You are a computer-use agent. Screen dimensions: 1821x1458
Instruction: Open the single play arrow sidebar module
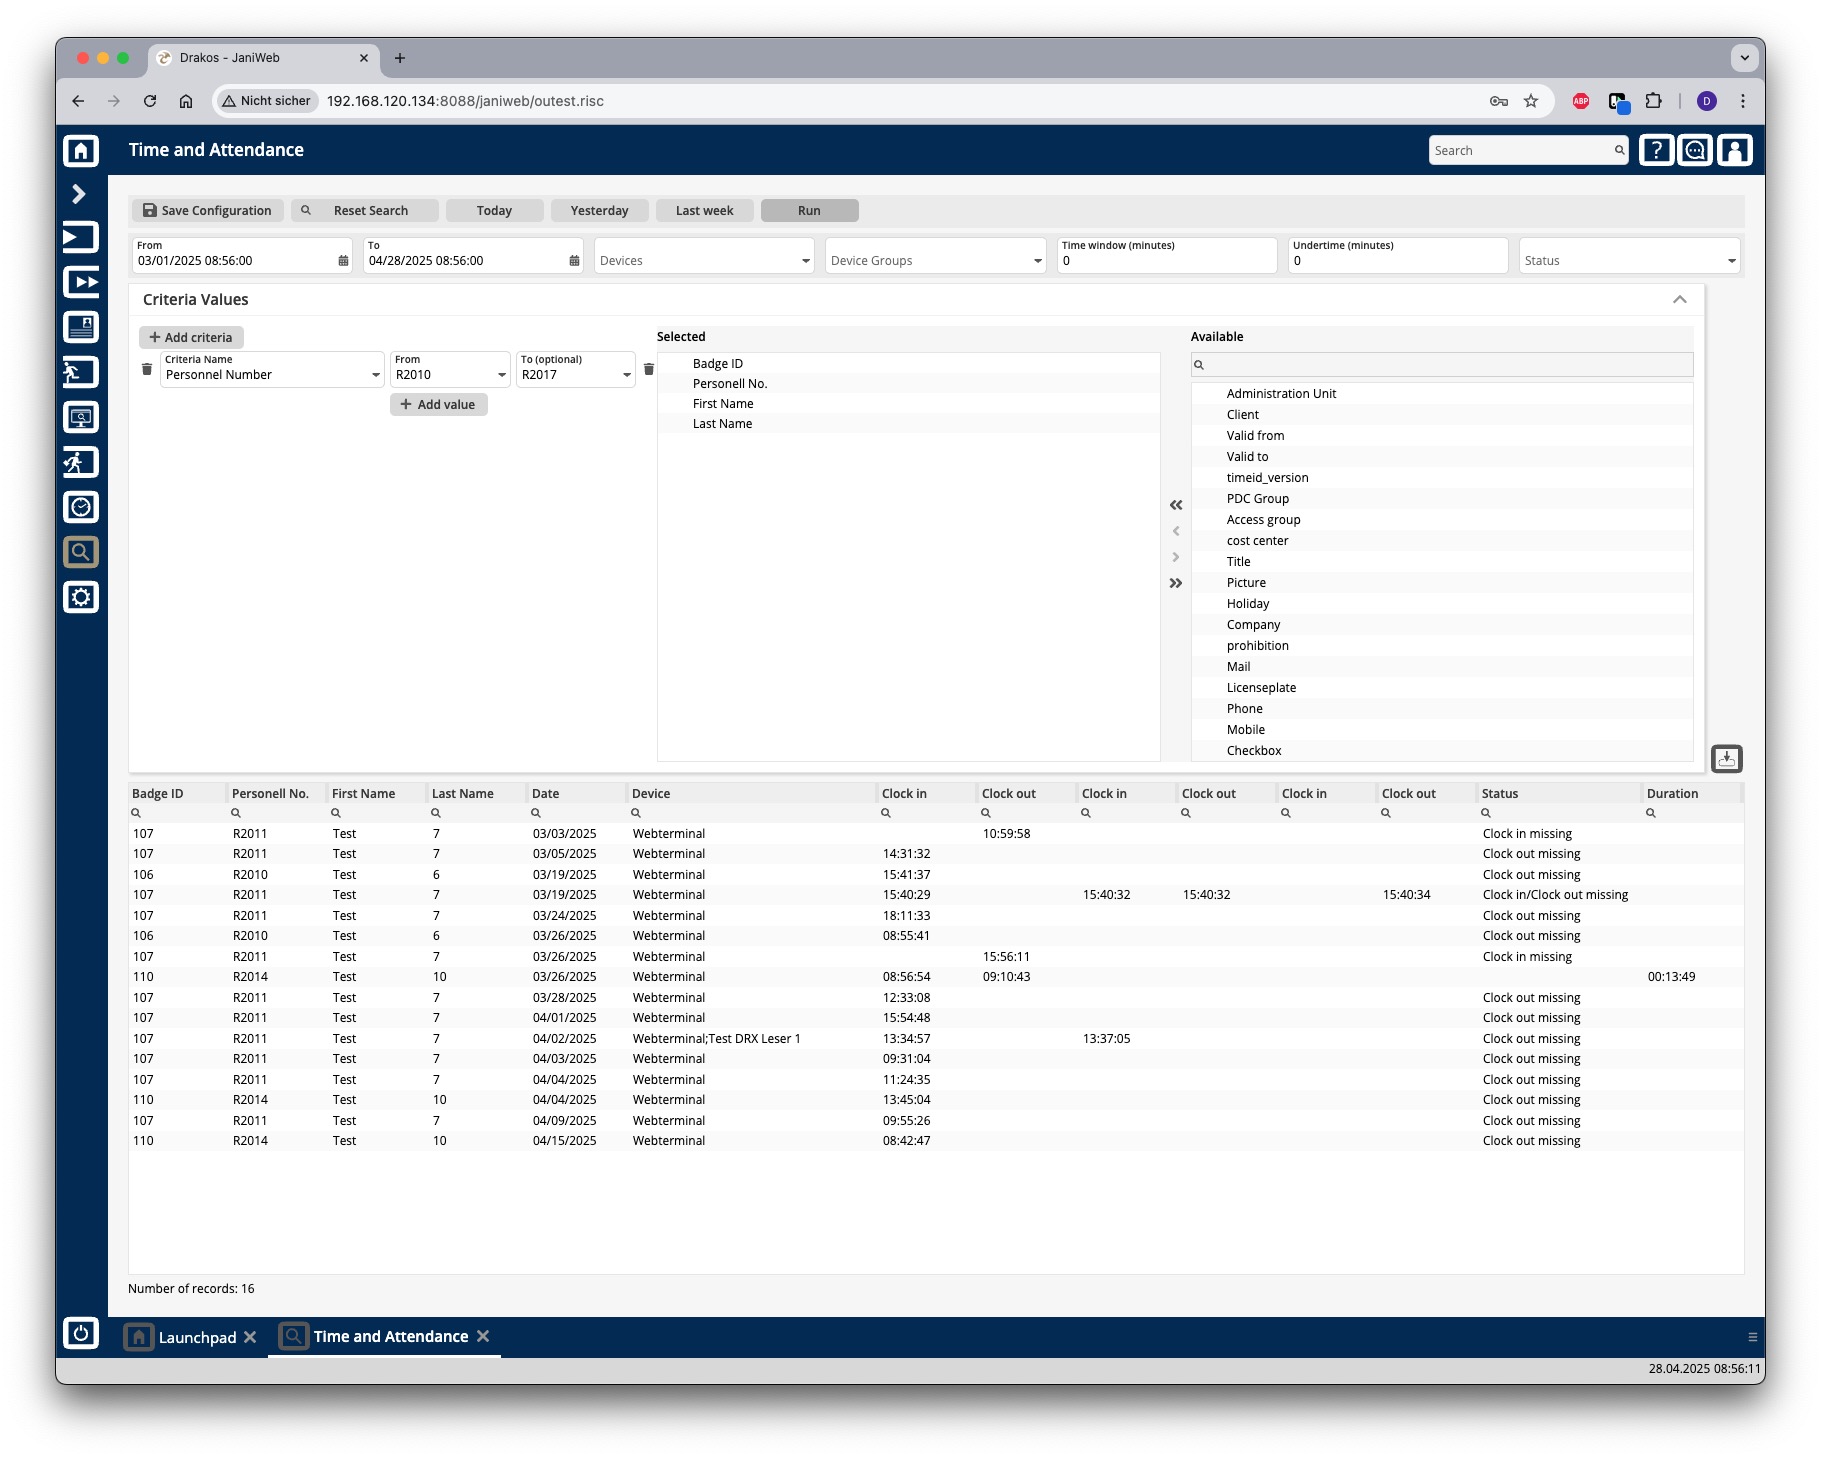point(81,237)
